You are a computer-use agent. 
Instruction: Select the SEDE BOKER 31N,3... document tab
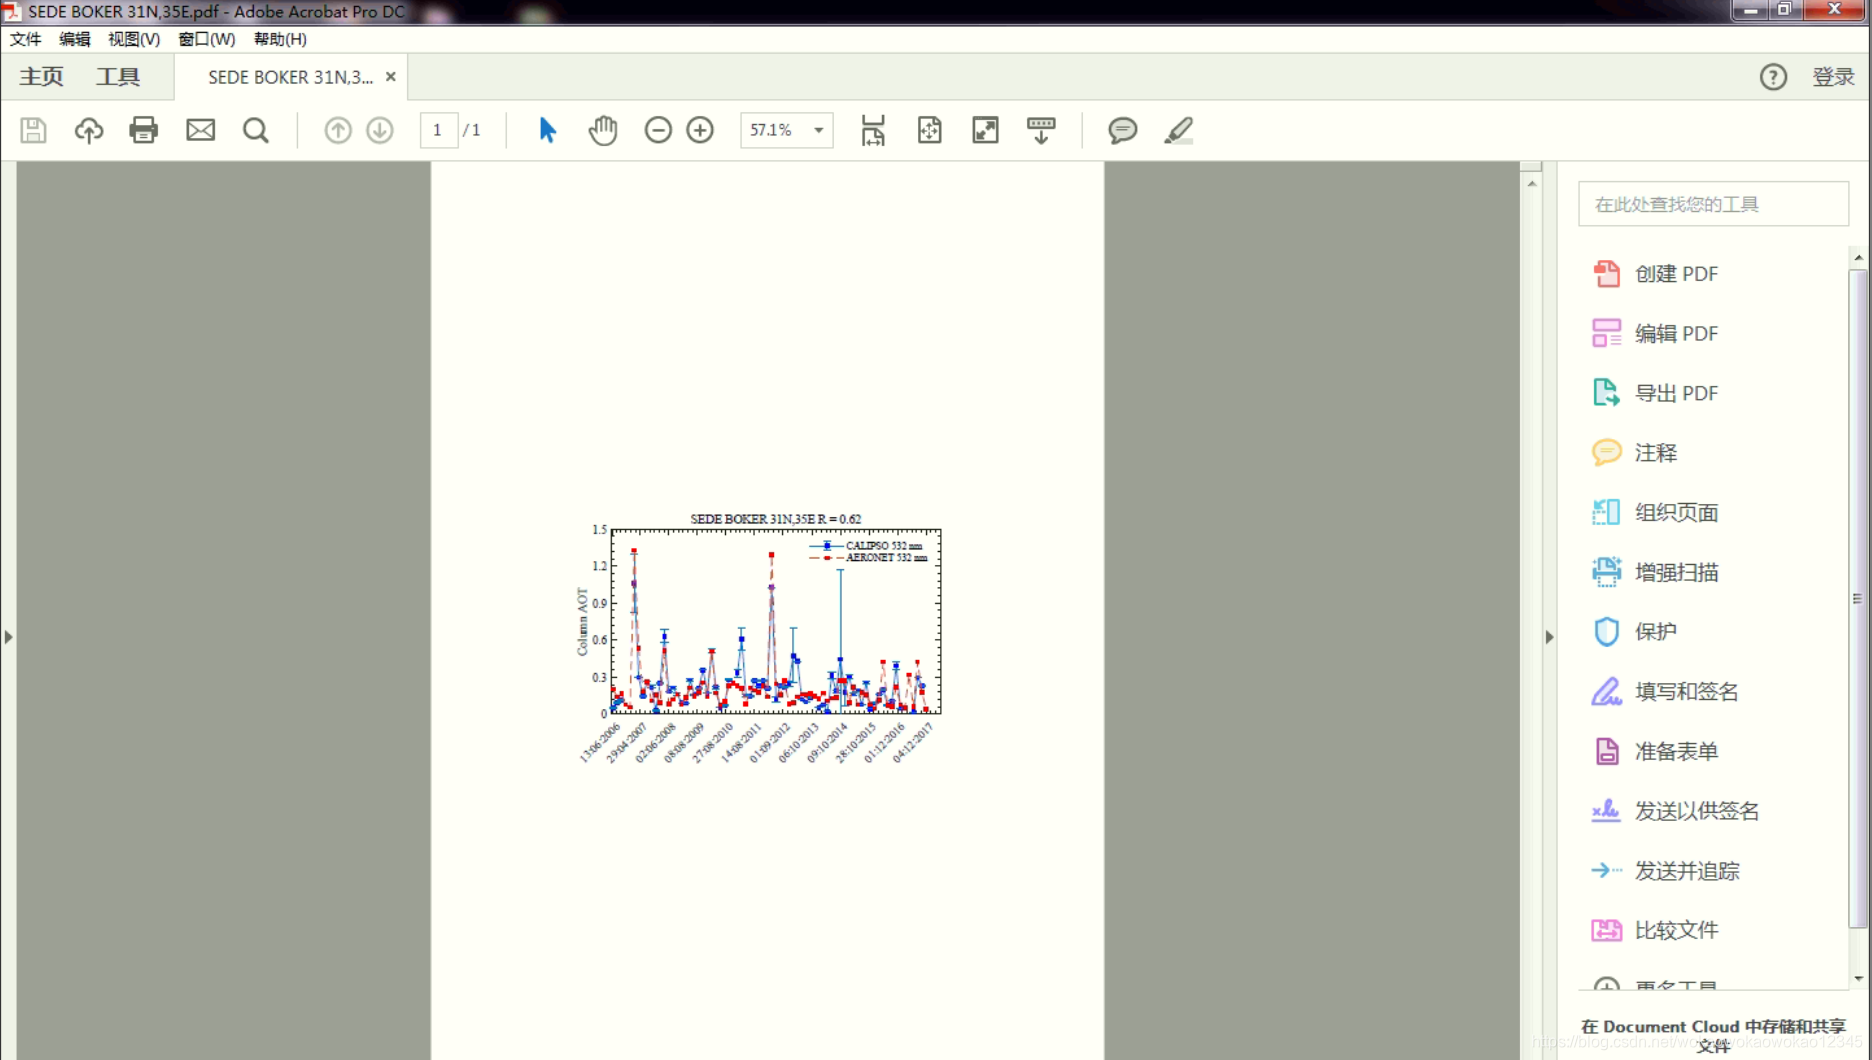pyautogui.click(x=290, y=77)
